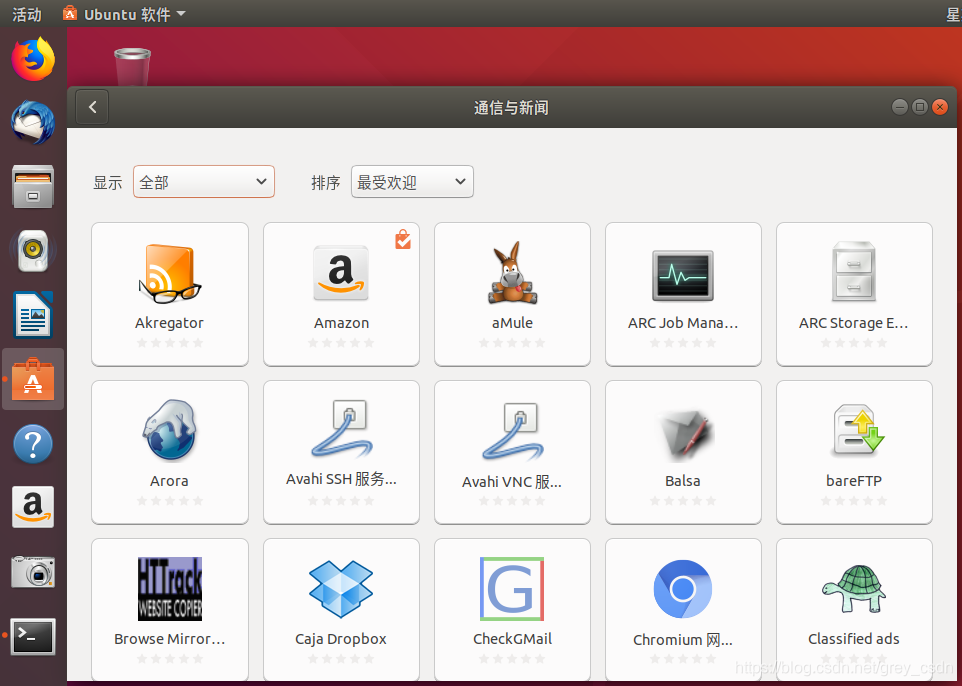The height and width of the screenshot is (686, 962).
Task: Launch Firefox from the dock
Action: tap(33, 60)
